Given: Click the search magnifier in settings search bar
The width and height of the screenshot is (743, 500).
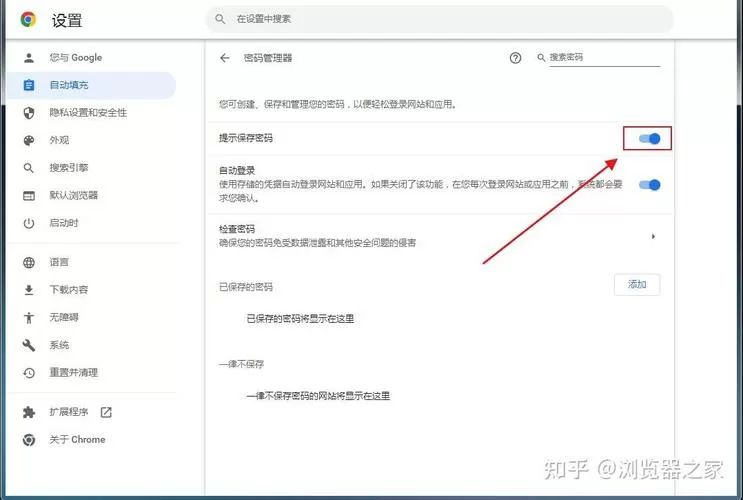Looking at the screenshot, I should (220, 19).
